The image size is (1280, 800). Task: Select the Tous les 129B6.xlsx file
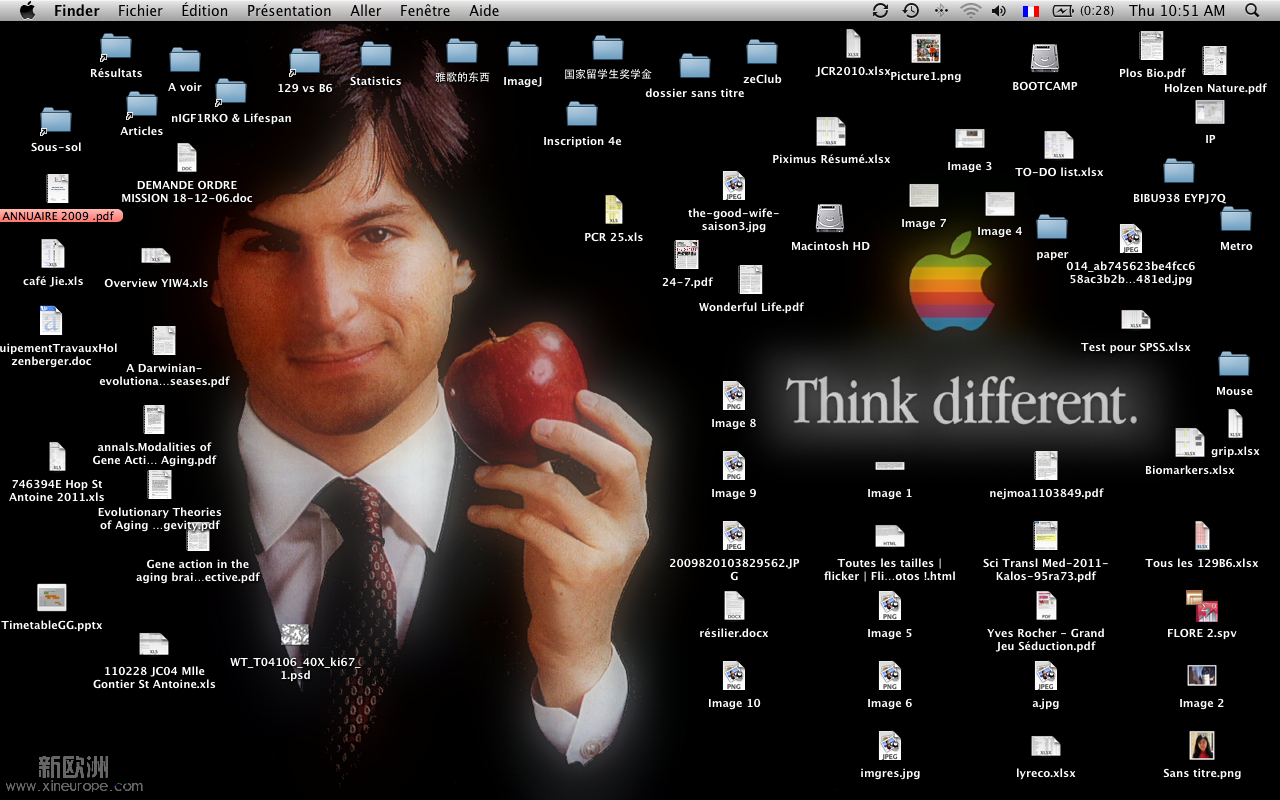(1202, 536)
